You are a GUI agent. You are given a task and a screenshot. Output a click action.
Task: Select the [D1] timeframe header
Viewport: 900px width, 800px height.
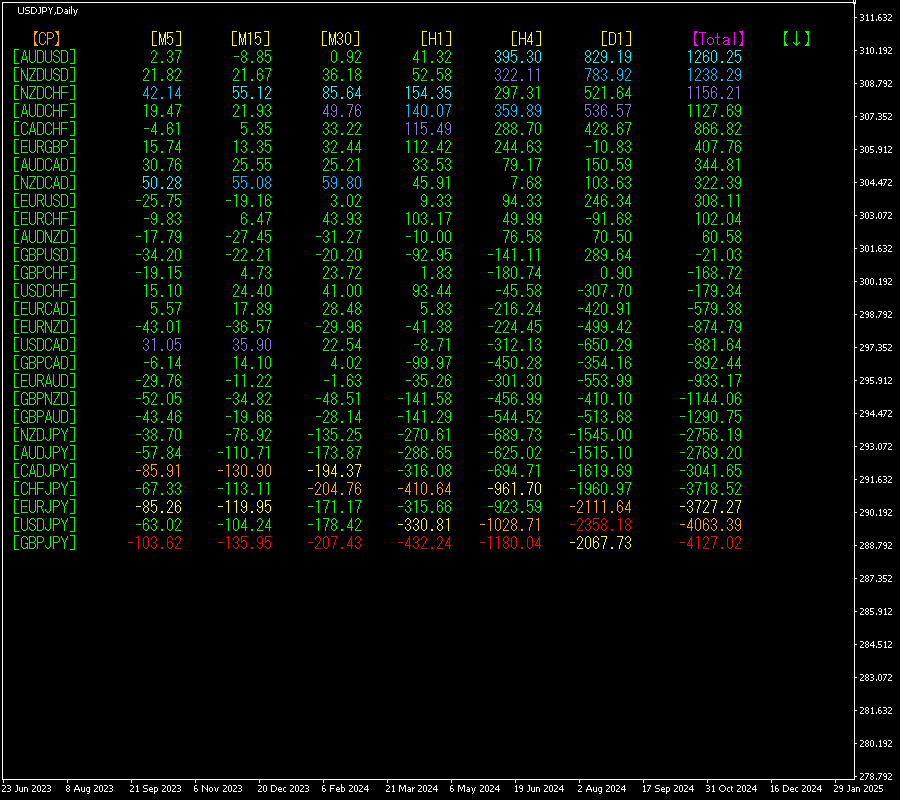pyautogui.click(x=616, y=39)
